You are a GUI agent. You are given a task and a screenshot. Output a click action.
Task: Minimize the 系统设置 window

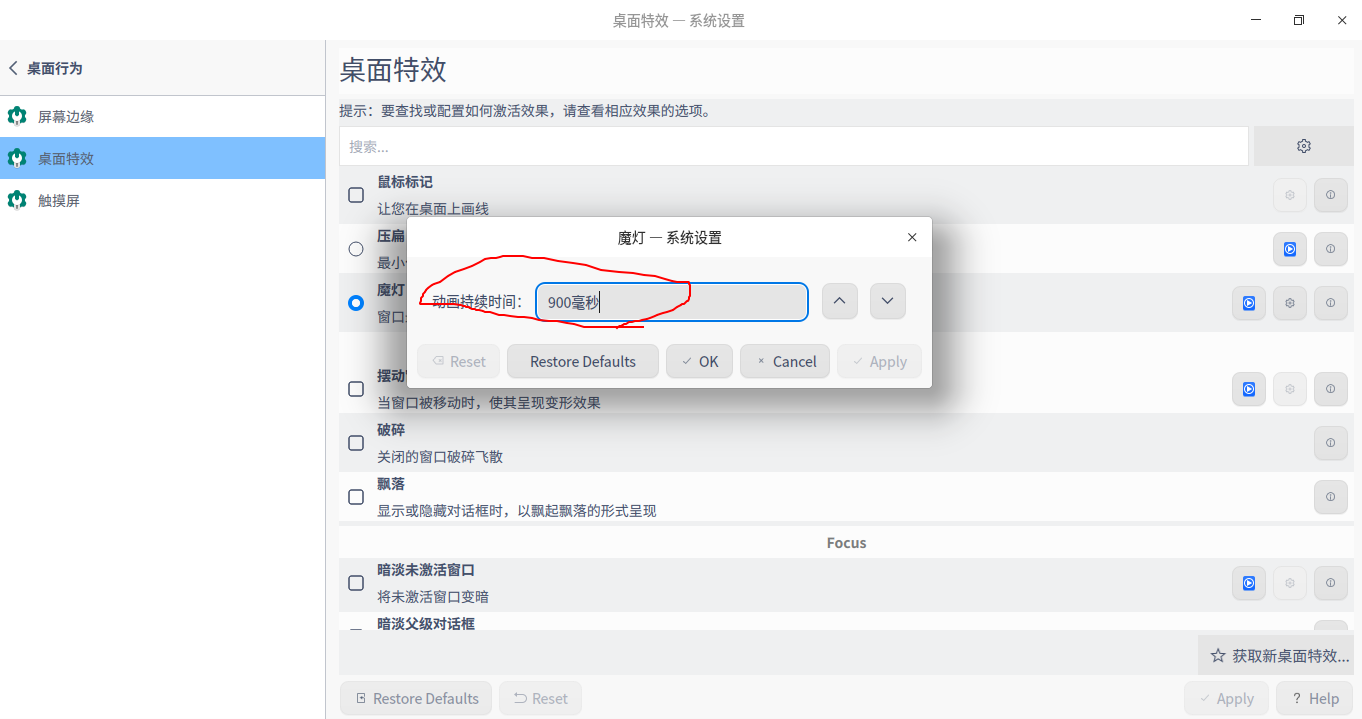coord(1255,20)
